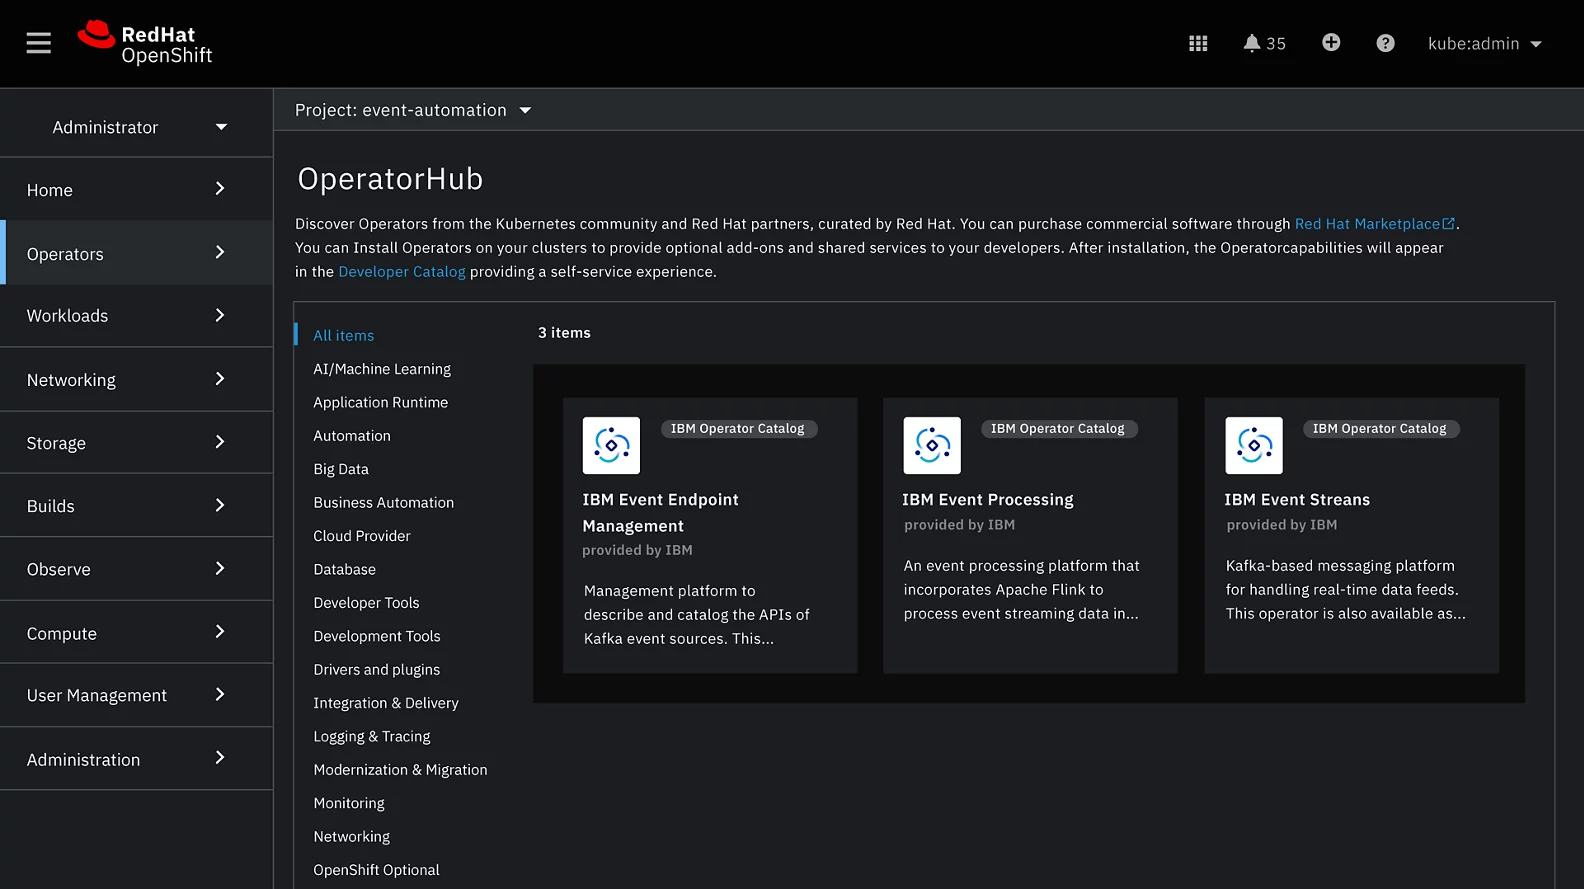Expand the Storage navigation section

pyautogui.click(x=136, y=443)
